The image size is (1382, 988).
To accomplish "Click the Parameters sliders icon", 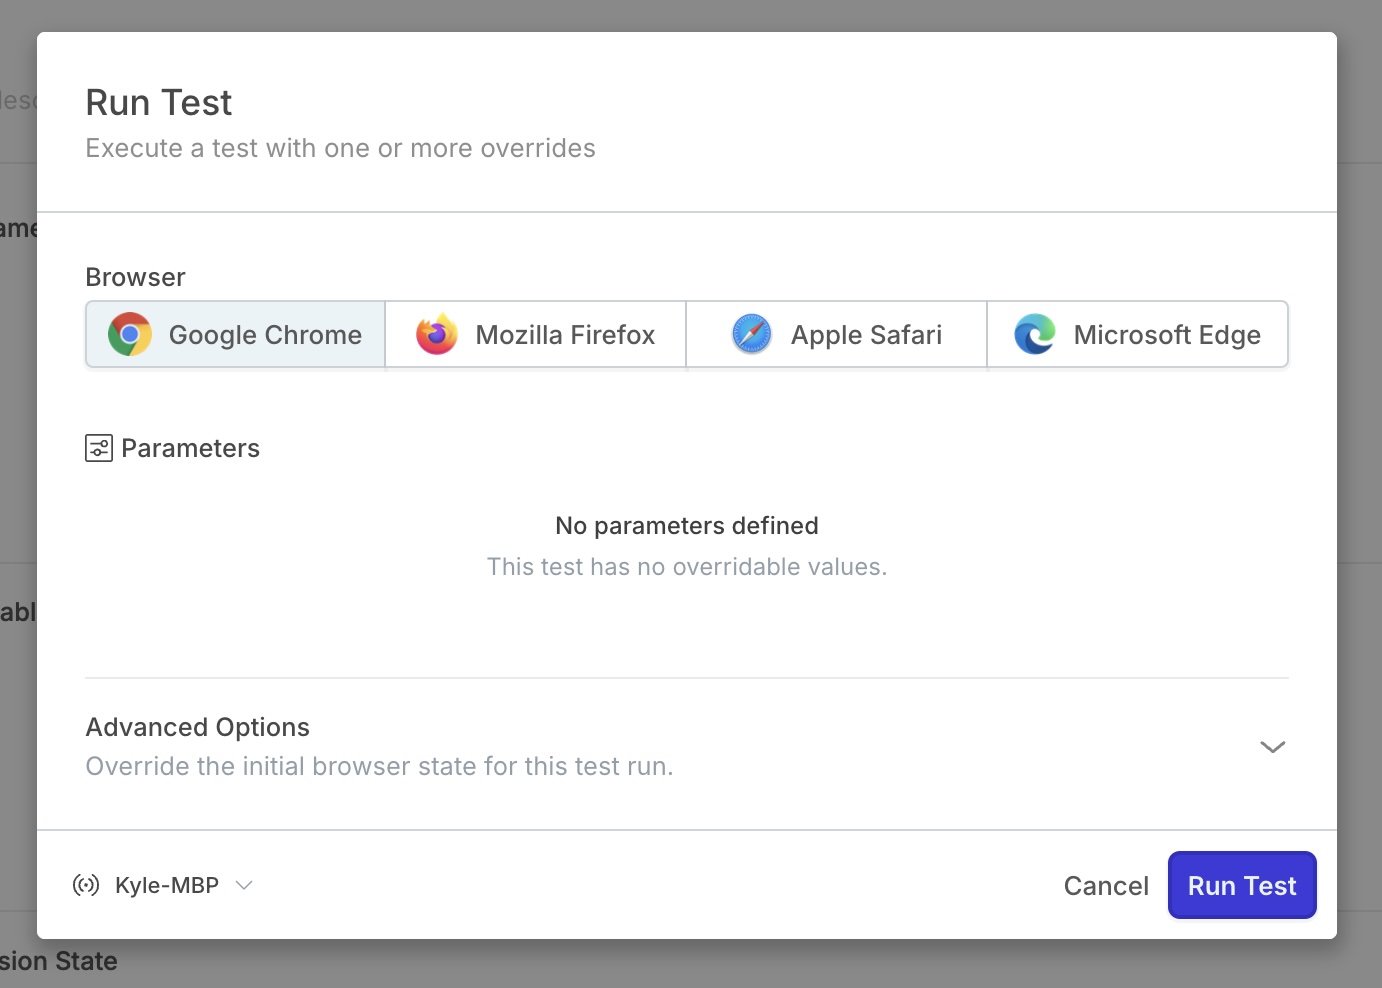I will [x=99, y=448].
